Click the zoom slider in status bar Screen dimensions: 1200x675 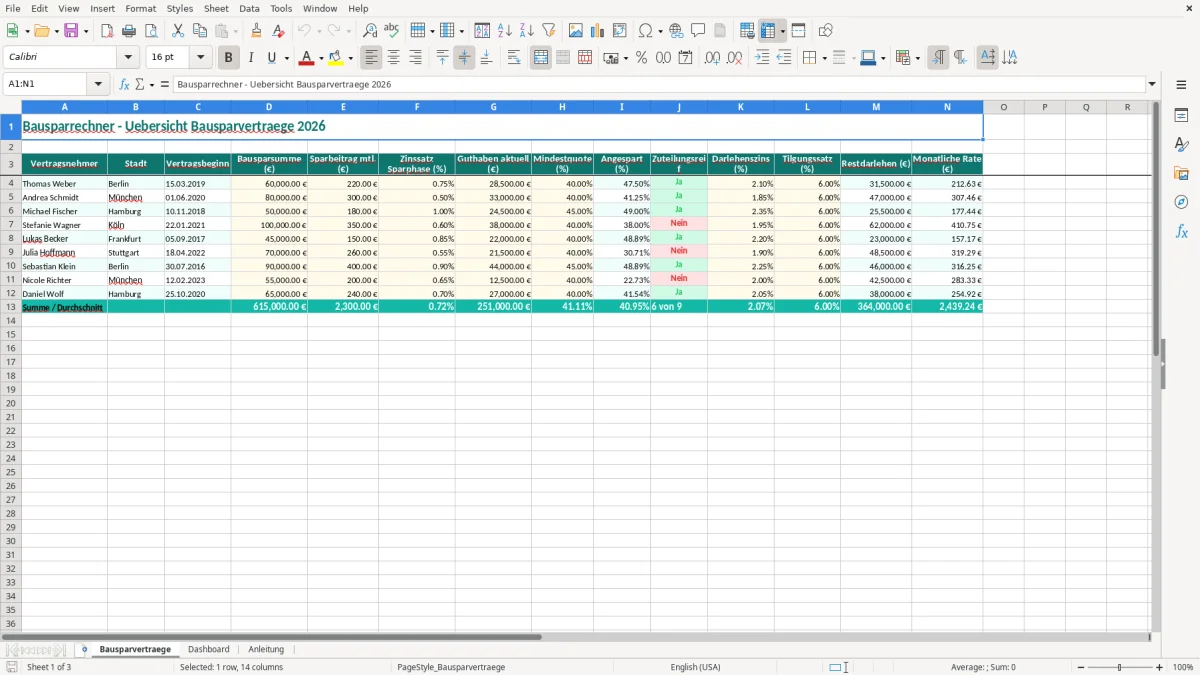coord(1119,667)
